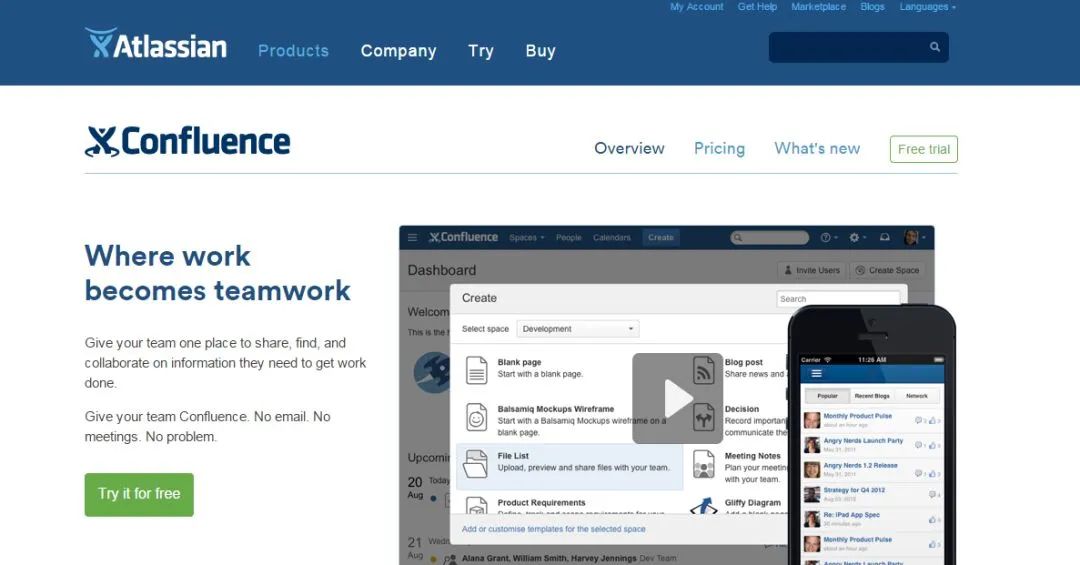Image resolution: width=1080 pixels, height=565 pixels.
Task: Open the Company menu
Action: coord(398,51)
